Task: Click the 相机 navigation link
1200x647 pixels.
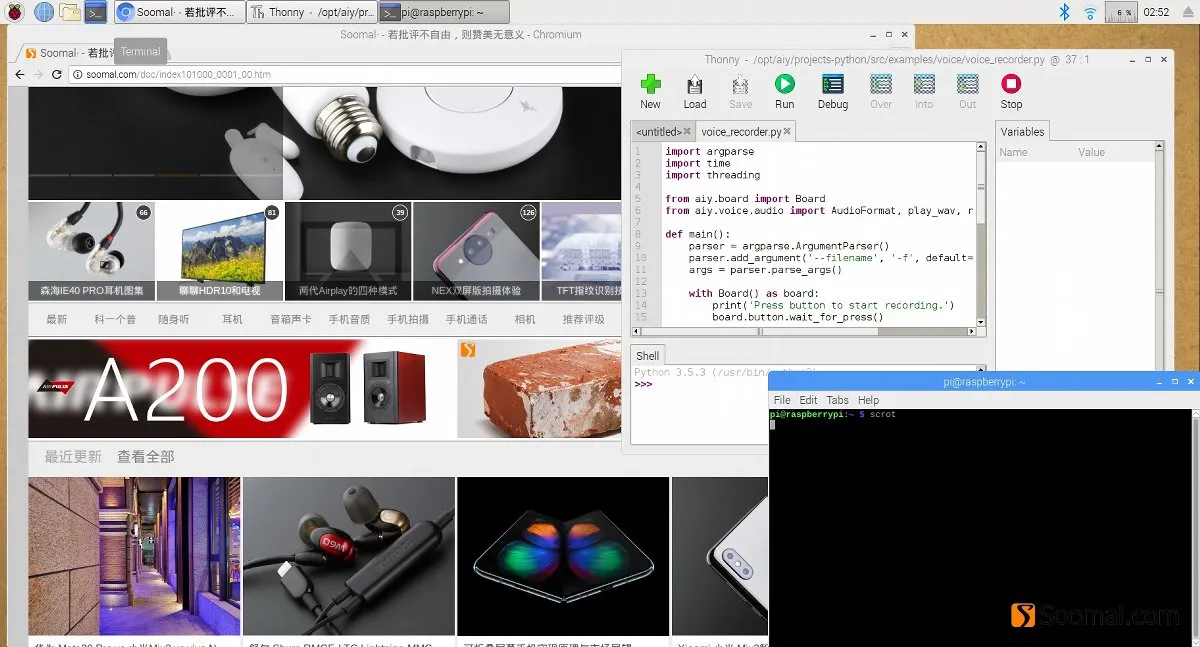Action: (525, 319)
